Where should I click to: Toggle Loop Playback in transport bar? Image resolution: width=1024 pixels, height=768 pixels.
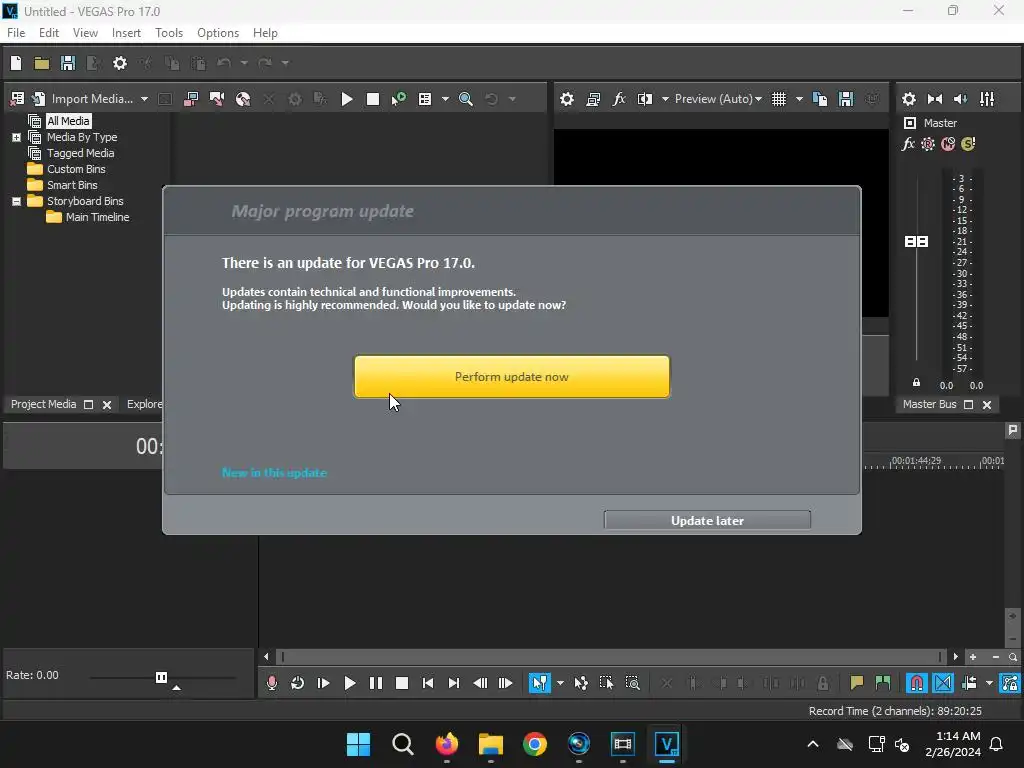coord(297,683)
